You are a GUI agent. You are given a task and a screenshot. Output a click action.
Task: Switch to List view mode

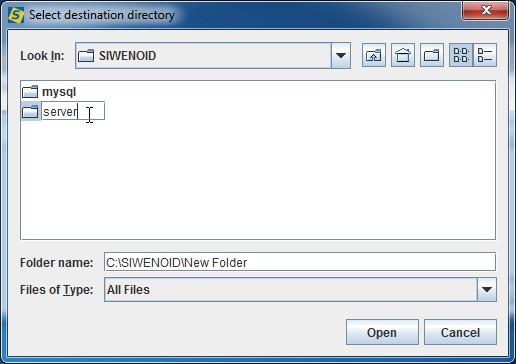coord(461,55)
